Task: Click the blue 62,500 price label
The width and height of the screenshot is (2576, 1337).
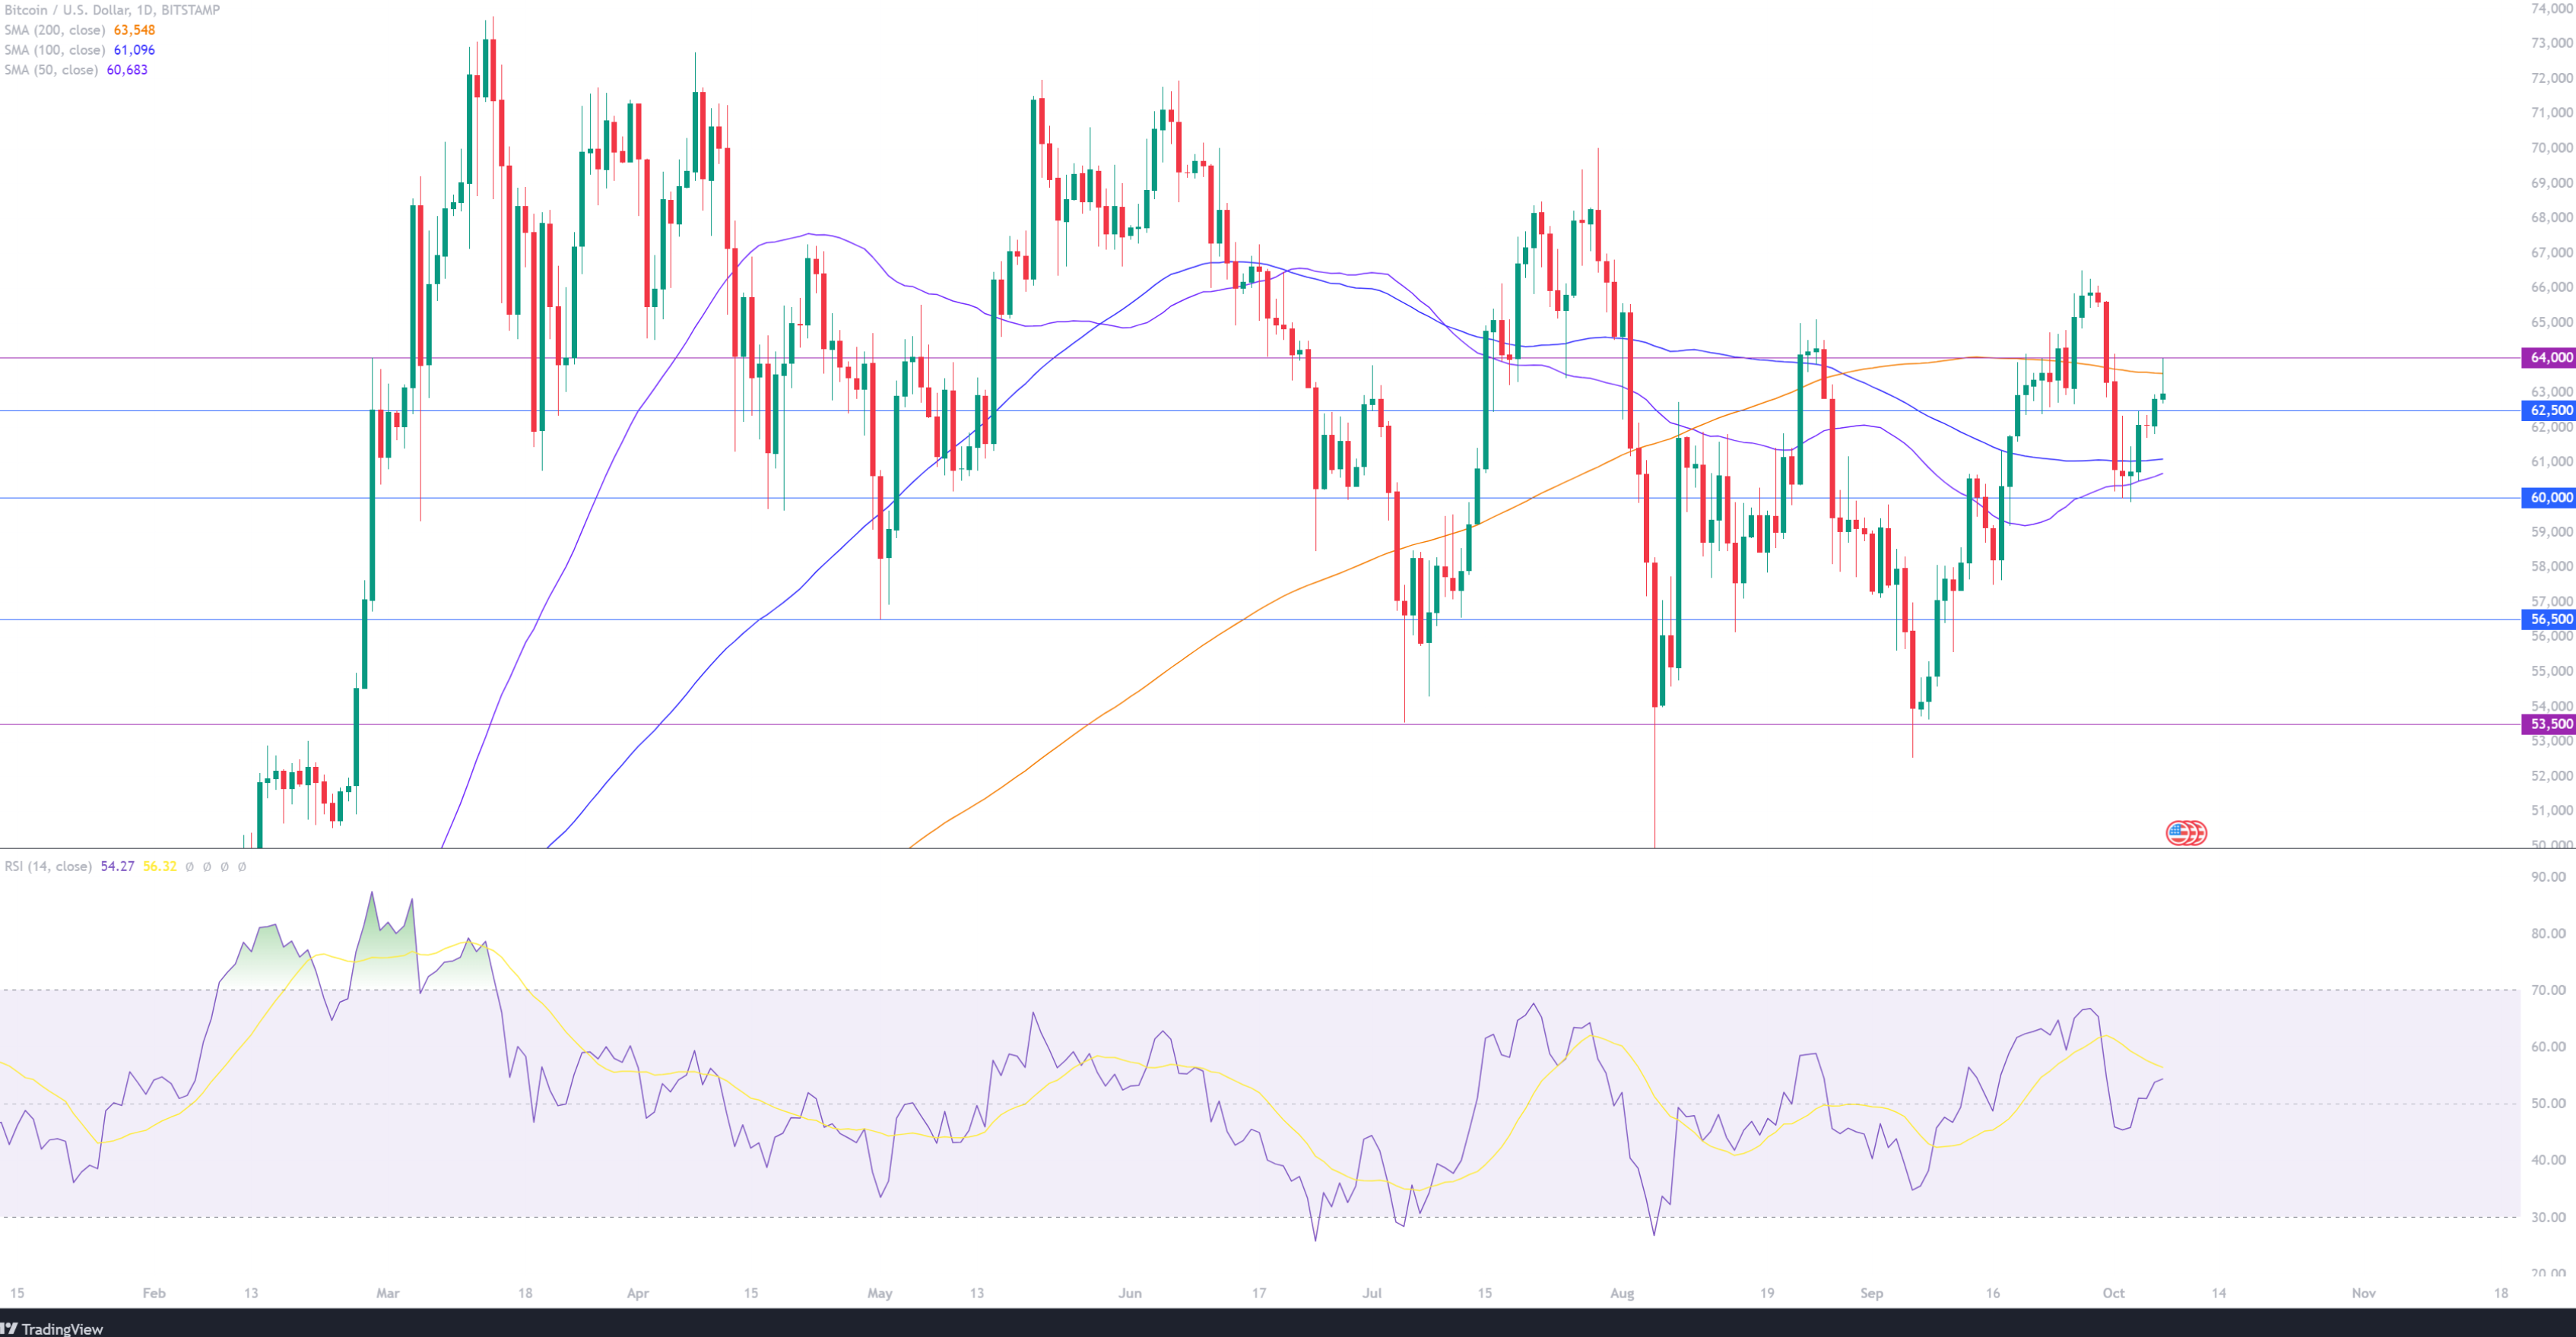Action: [2550, 410]
